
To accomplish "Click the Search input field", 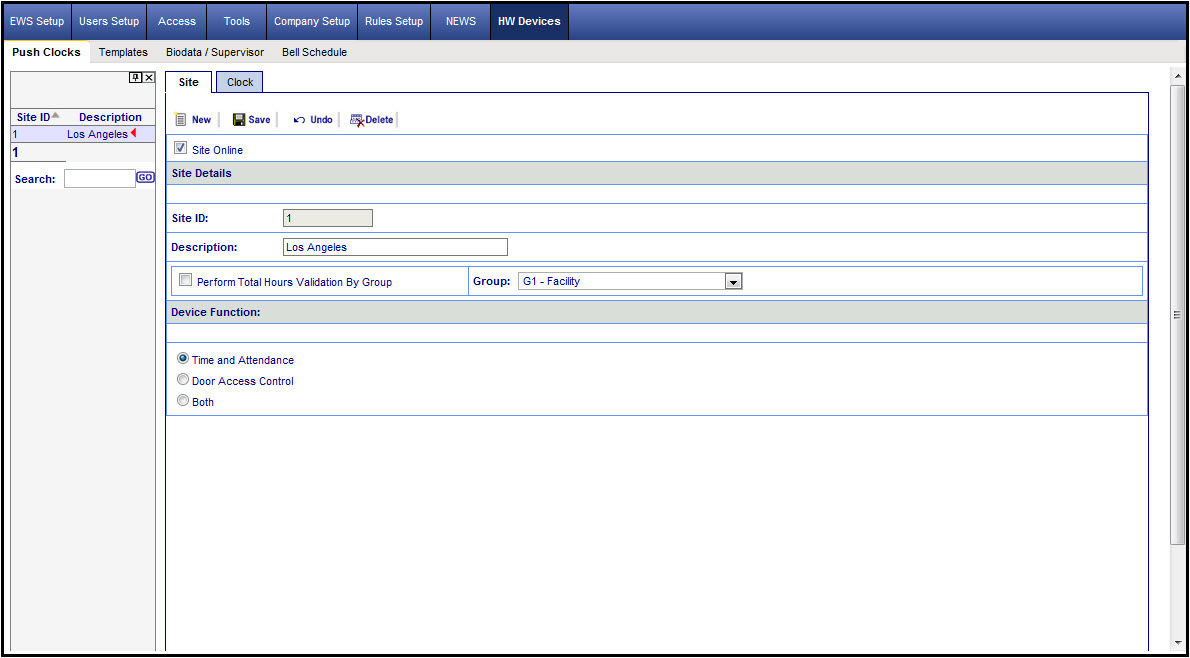I will tap(99, 178).
